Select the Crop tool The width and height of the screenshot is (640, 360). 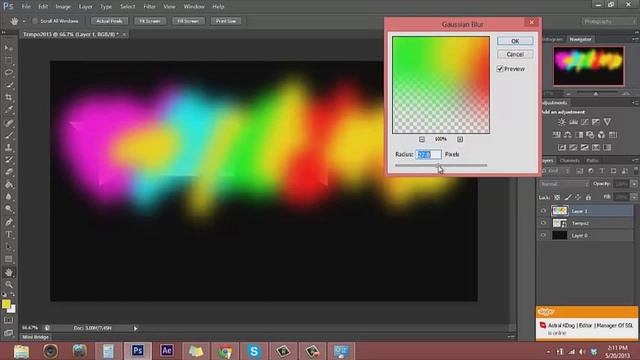(9, 97)
